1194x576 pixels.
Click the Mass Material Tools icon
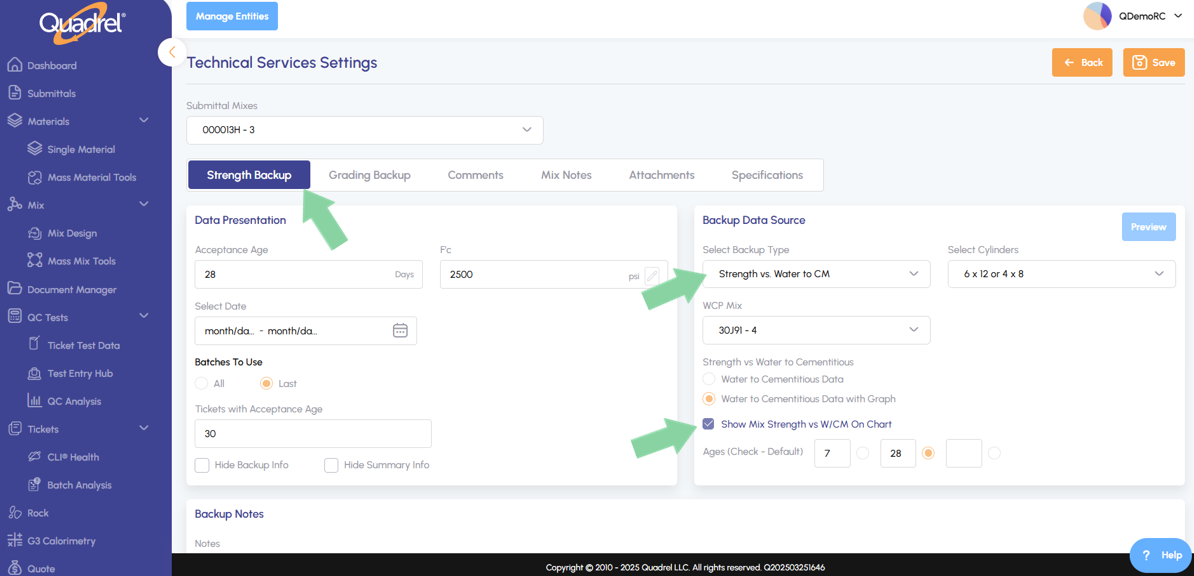pos(34,177)
